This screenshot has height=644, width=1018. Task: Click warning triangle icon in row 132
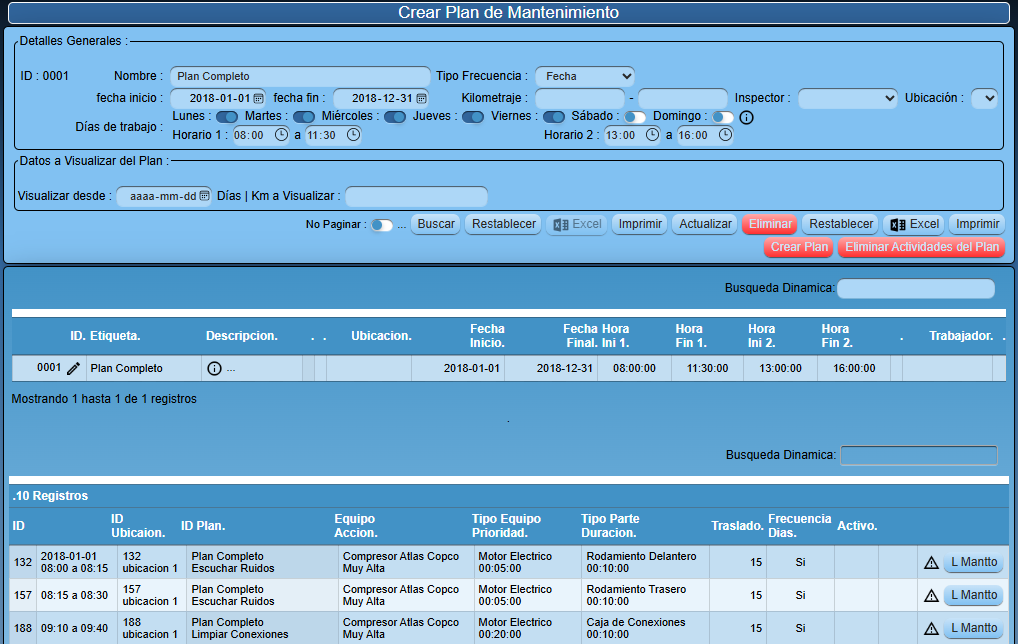click(932, 563)
